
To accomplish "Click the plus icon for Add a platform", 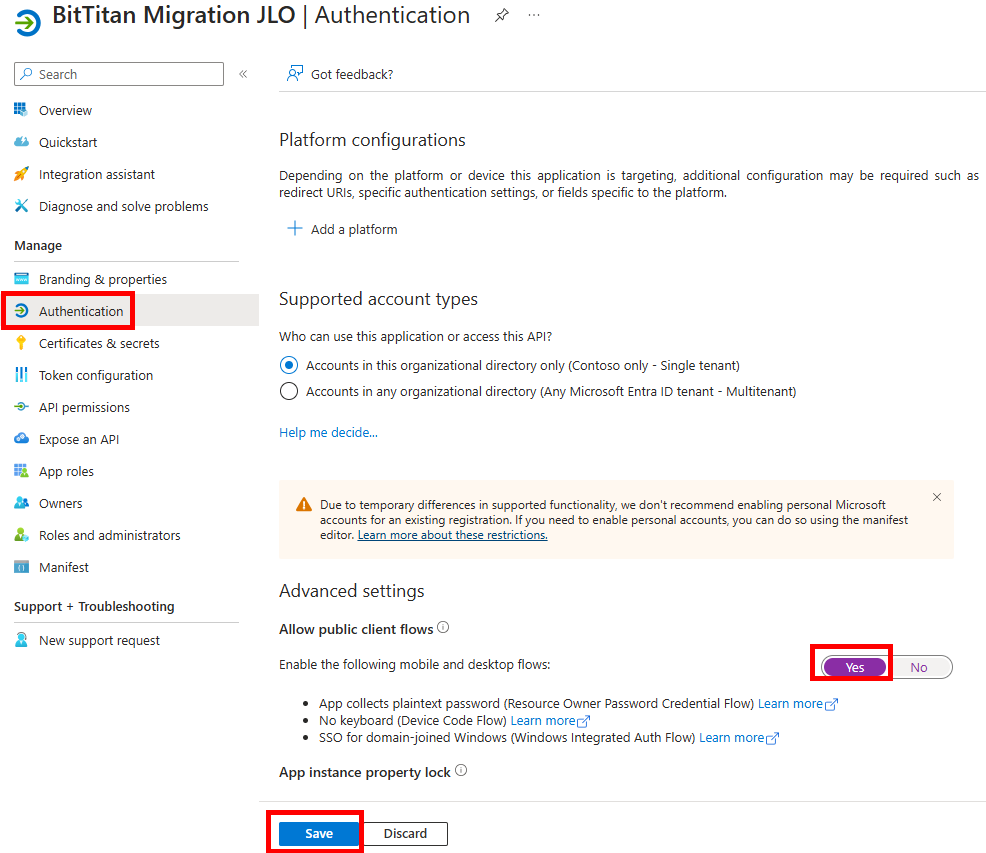I will click(x=294, y=228).
